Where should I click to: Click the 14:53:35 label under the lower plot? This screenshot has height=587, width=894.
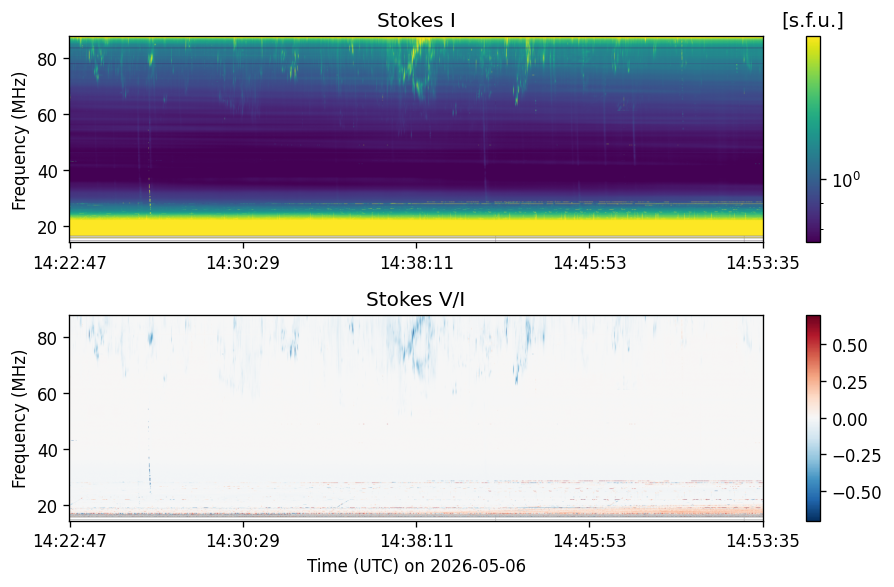[x=763, y=540]
